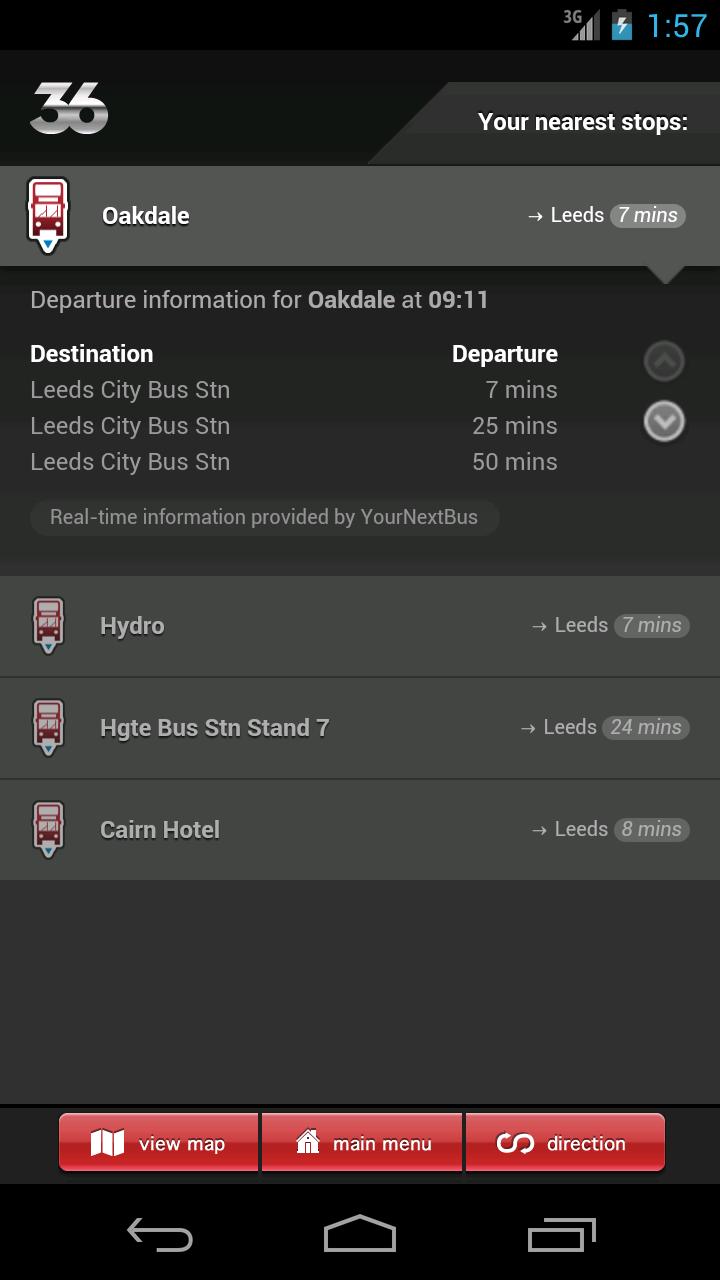
Task: Tap the 36 logo icon
Action: 69,108
